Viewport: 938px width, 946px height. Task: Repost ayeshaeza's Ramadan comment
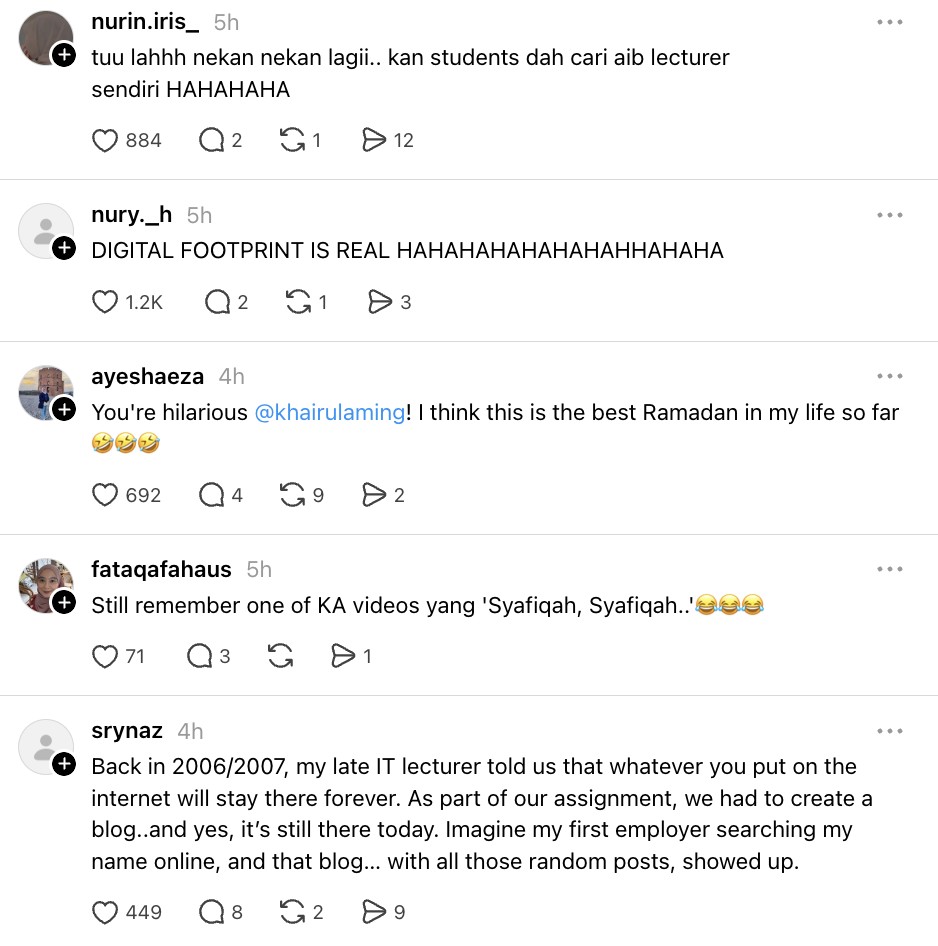(x=292, y=495)
